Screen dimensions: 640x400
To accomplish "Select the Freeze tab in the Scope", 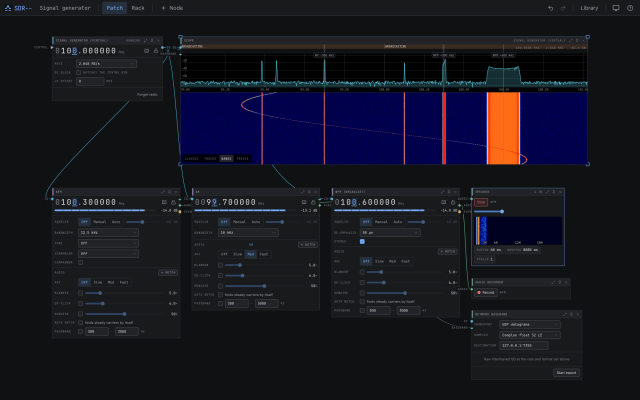I will [243, 158].
